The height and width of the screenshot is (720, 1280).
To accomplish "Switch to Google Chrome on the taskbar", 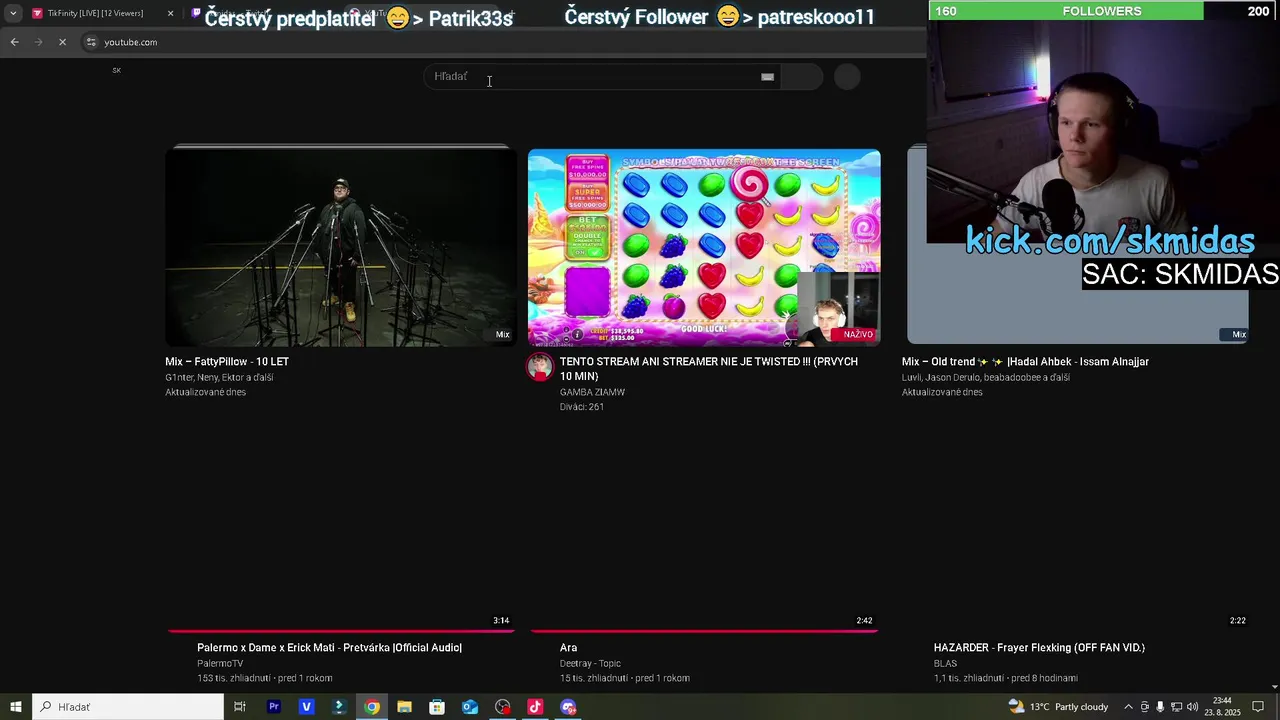I will click(371, 707).
